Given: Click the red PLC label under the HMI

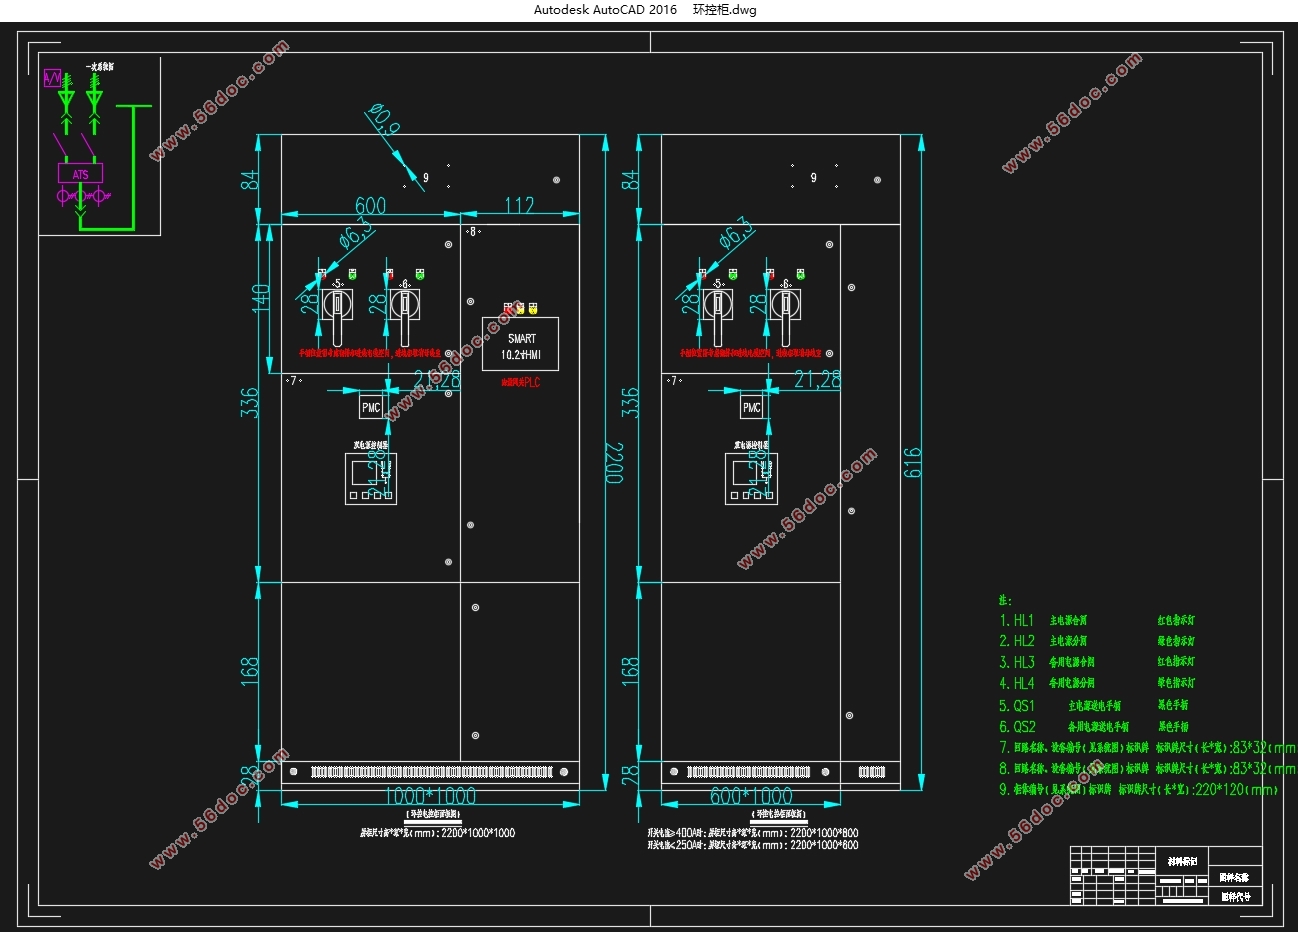Looking at the screenshot, I should coord(520,383).
